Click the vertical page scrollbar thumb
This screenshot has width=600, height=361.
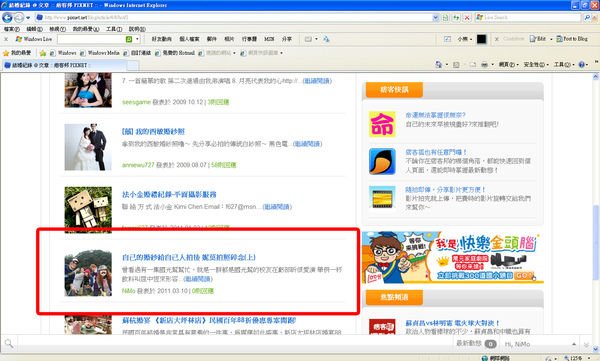pos(596,242)
